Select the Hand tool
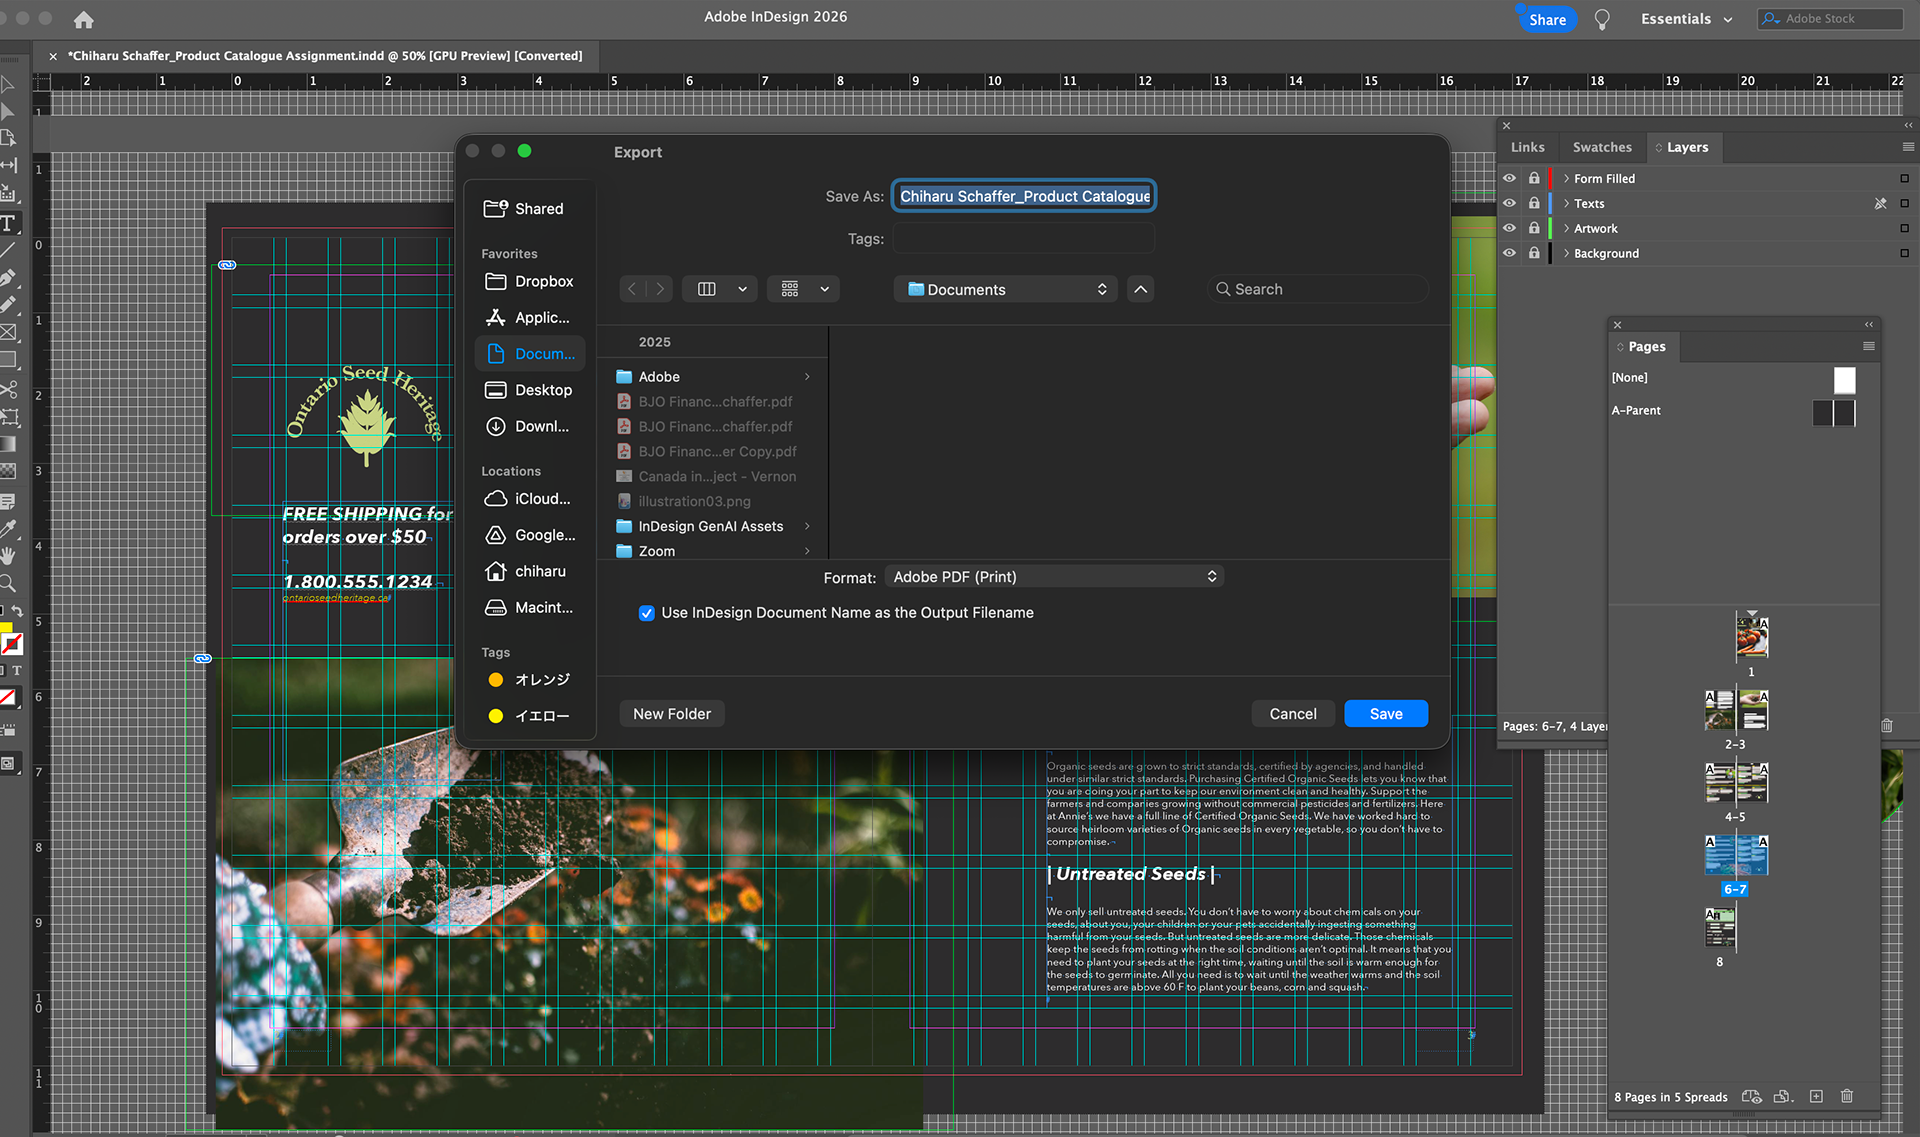 (x=8, y=556)
